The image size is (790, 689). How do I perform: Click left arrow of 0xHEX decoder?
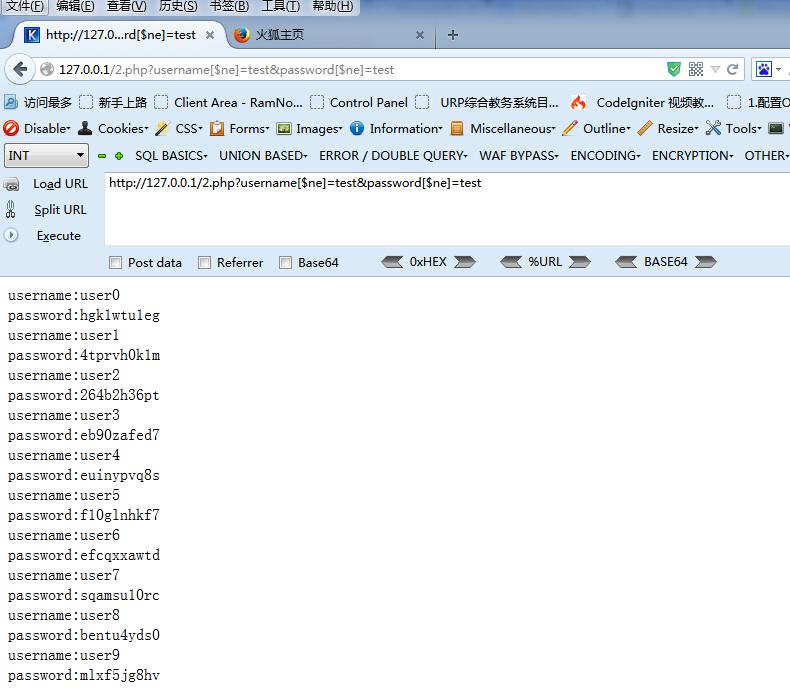click(x=392, y=262)
